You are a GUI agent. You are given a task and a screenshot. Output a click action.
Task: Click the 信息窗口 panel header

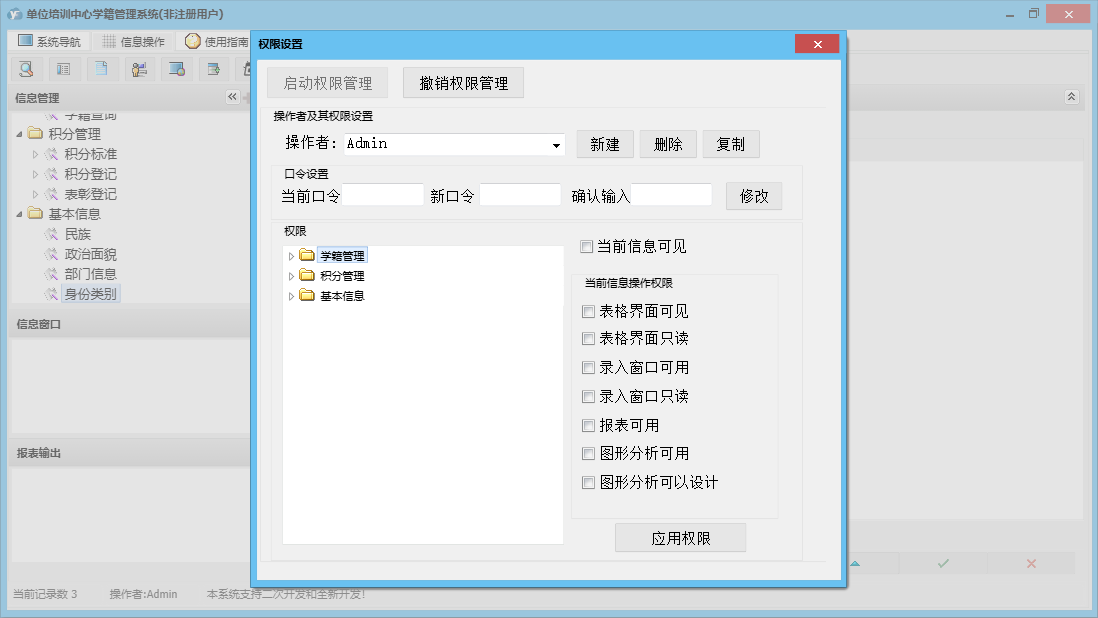pos(130,324)
